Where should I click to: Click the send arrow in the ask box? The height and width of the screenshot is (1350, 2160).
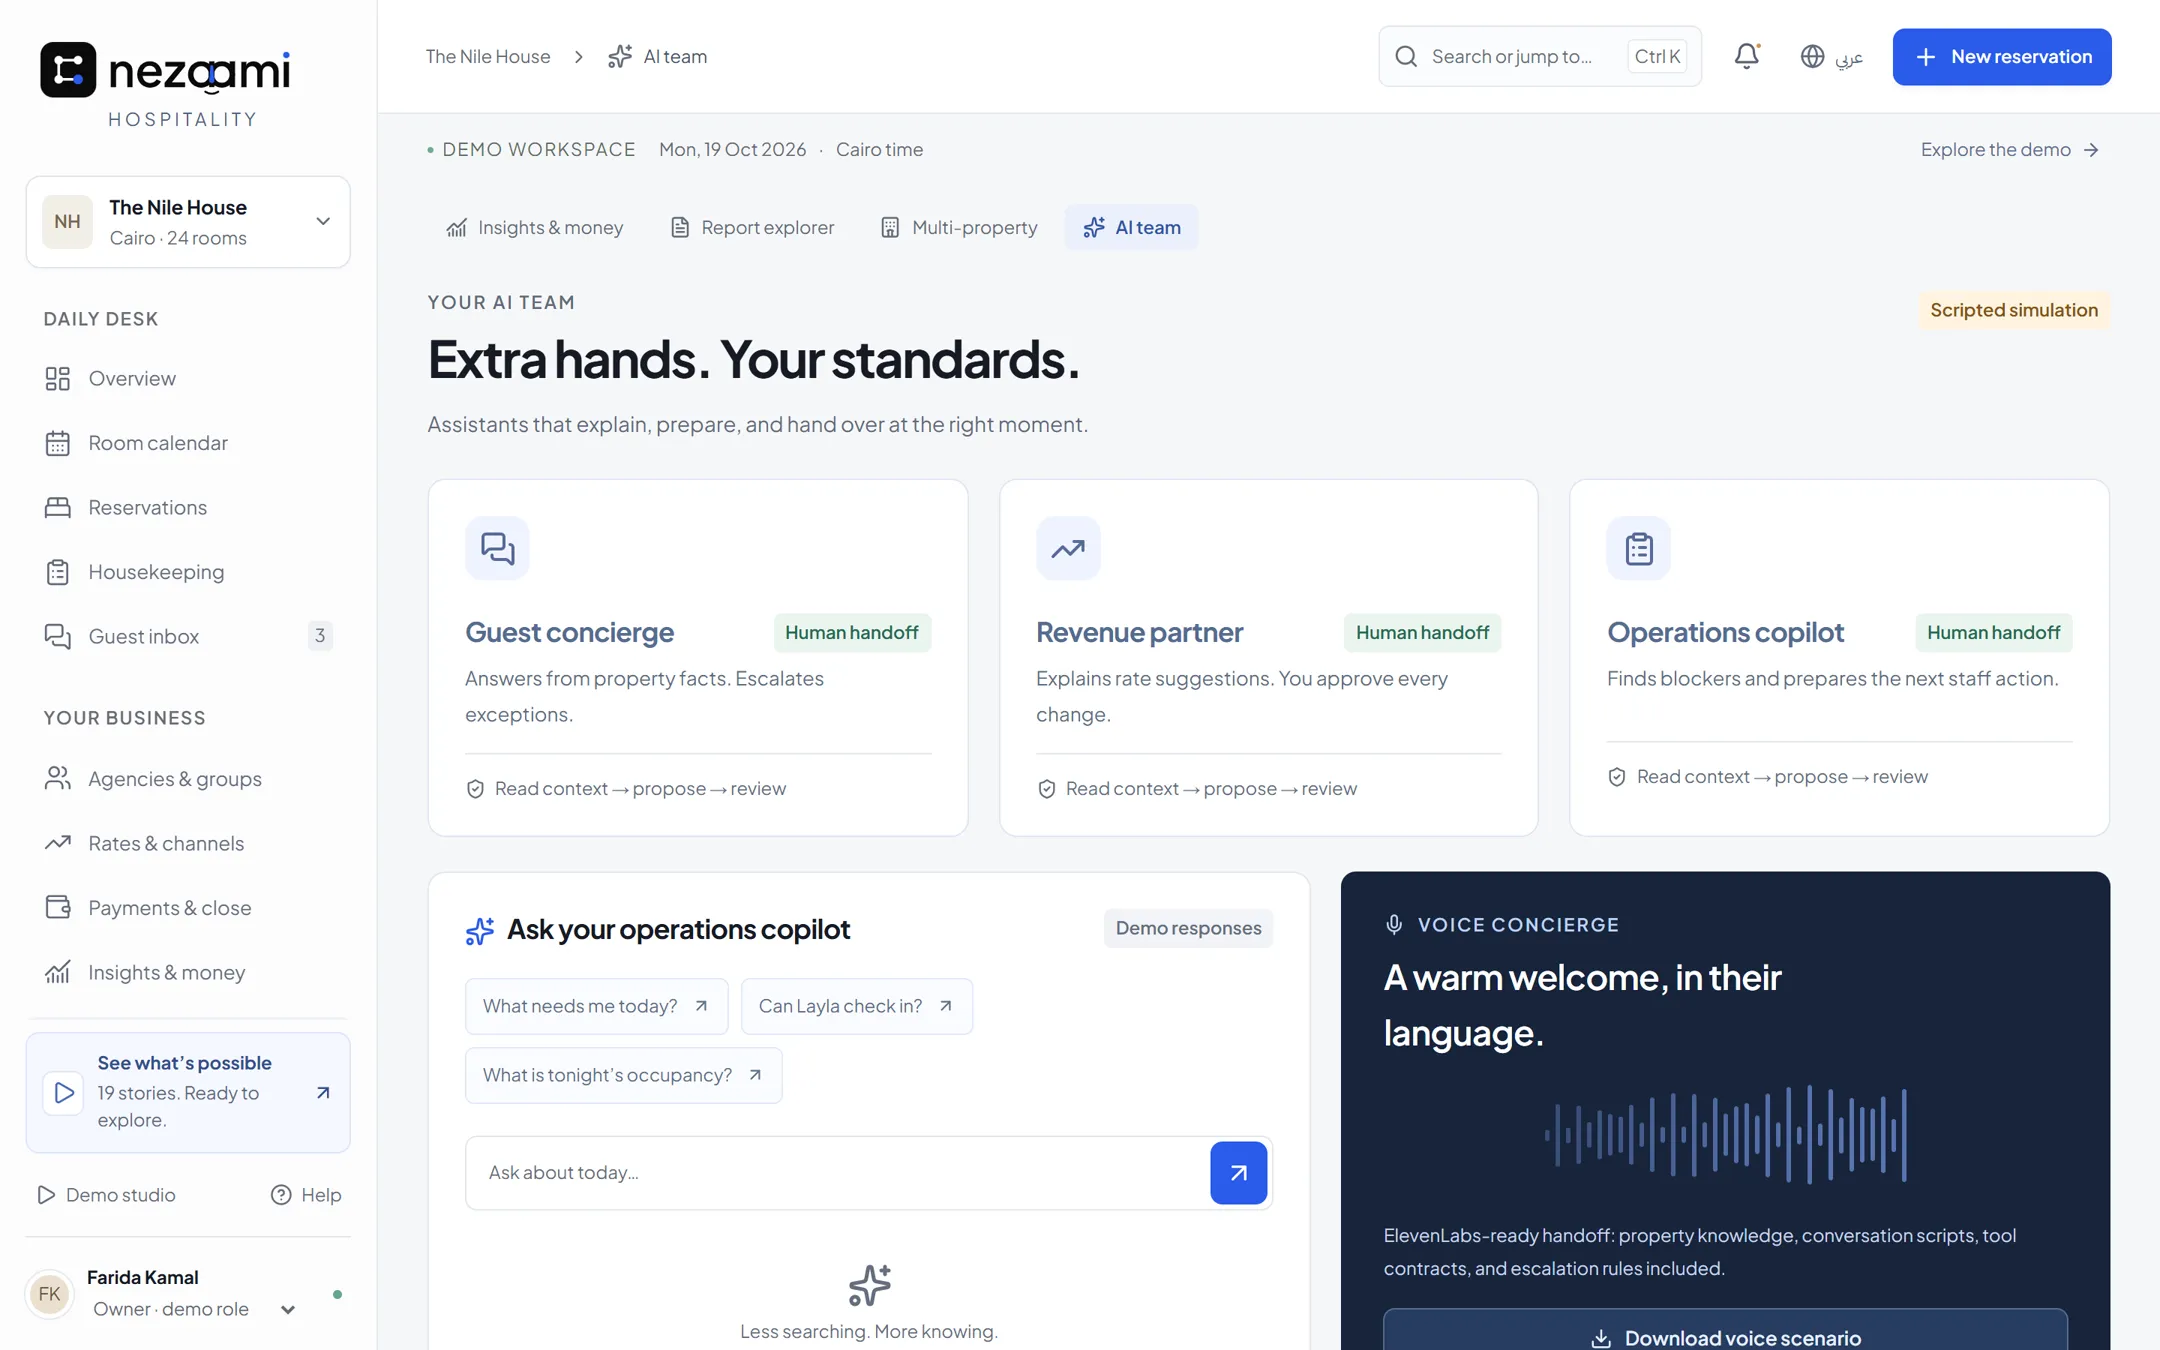click(1238, 1172)
